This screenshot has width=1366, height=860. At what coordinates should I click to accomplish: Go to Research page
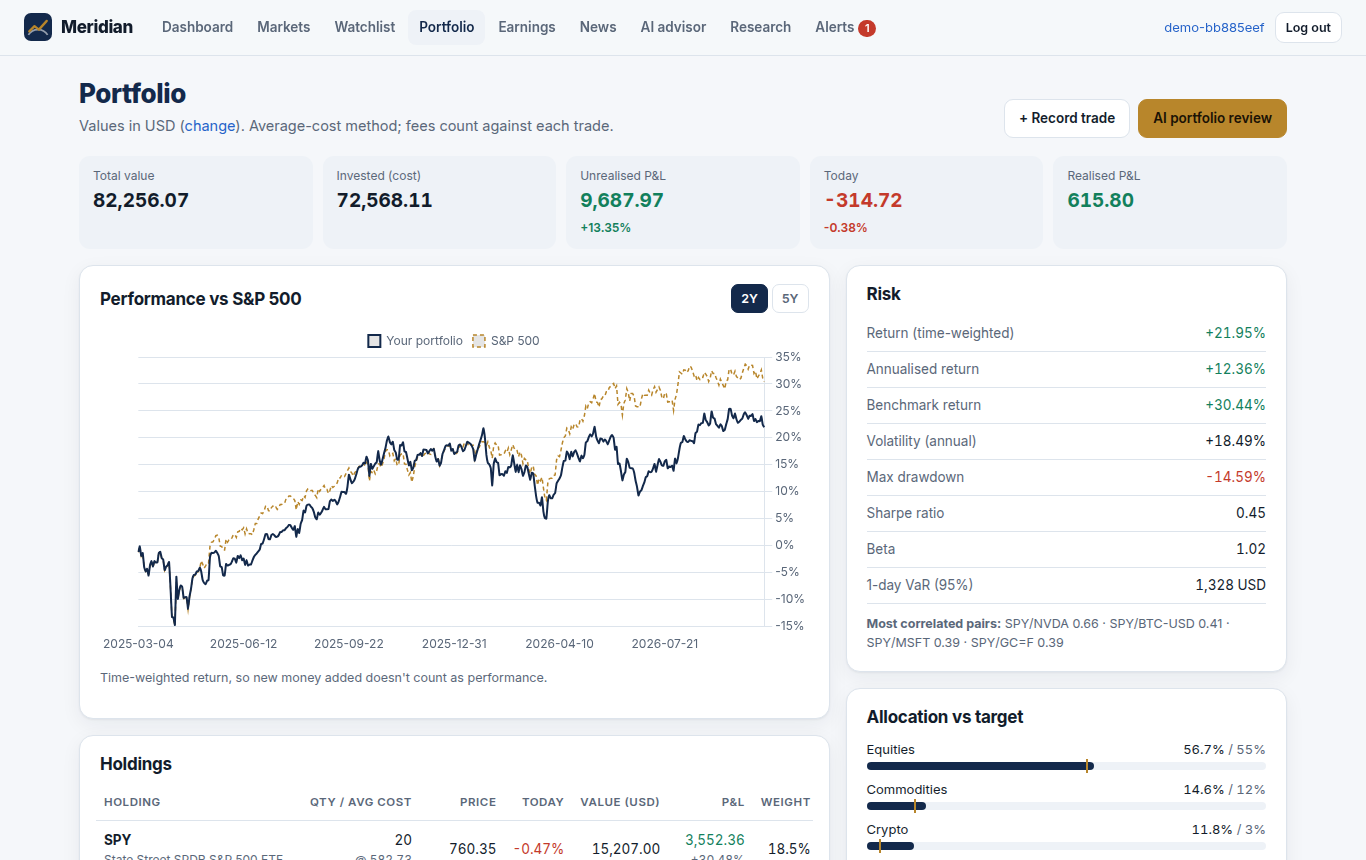(x=760, y=27)
